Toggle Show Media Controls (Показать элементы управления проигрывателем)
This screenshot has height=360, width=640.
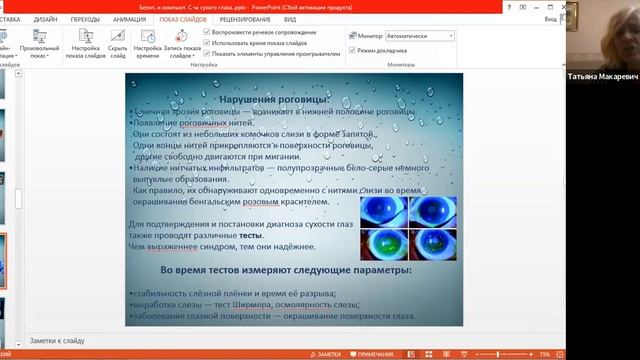(207, 53)
